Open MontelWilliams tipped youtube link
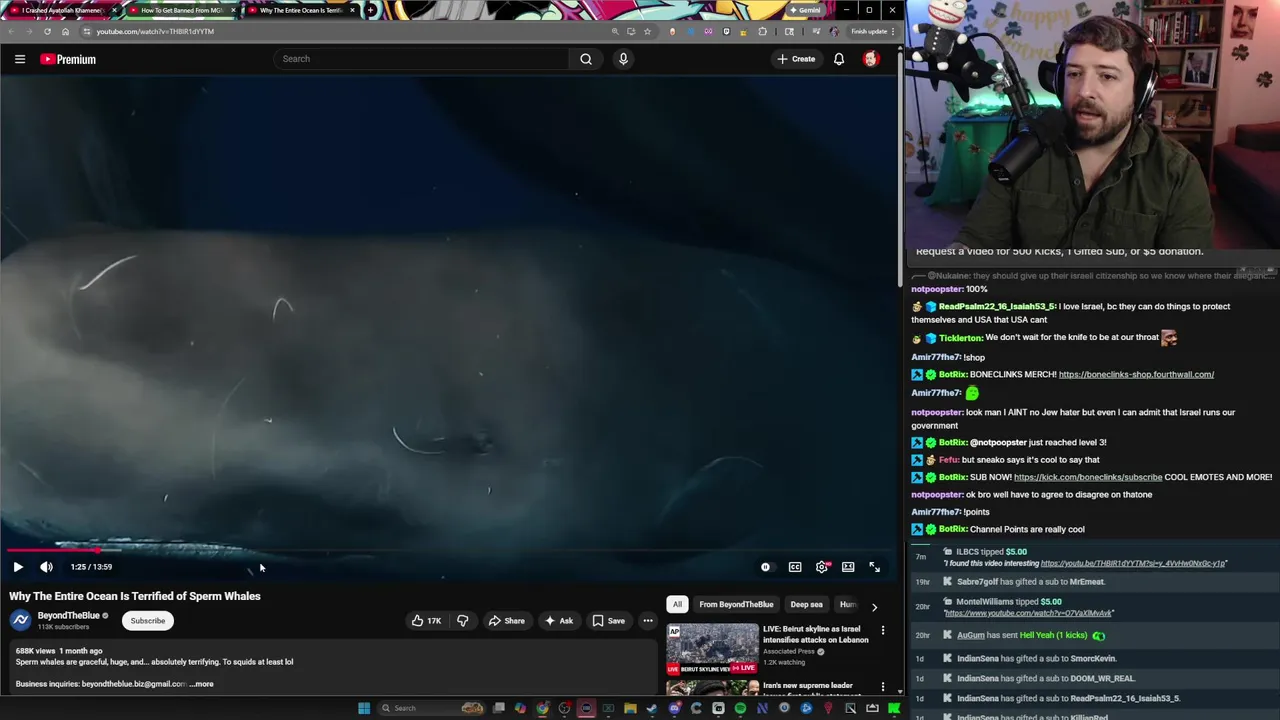 point(1028,613)
